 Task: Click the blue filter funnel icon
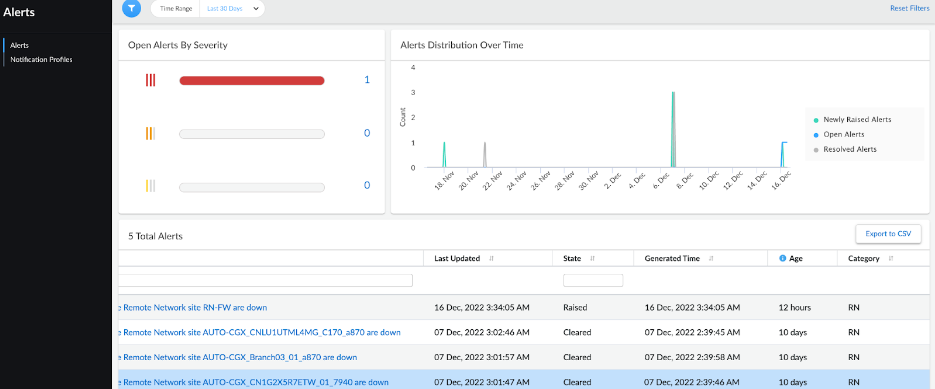pos(131,8)
